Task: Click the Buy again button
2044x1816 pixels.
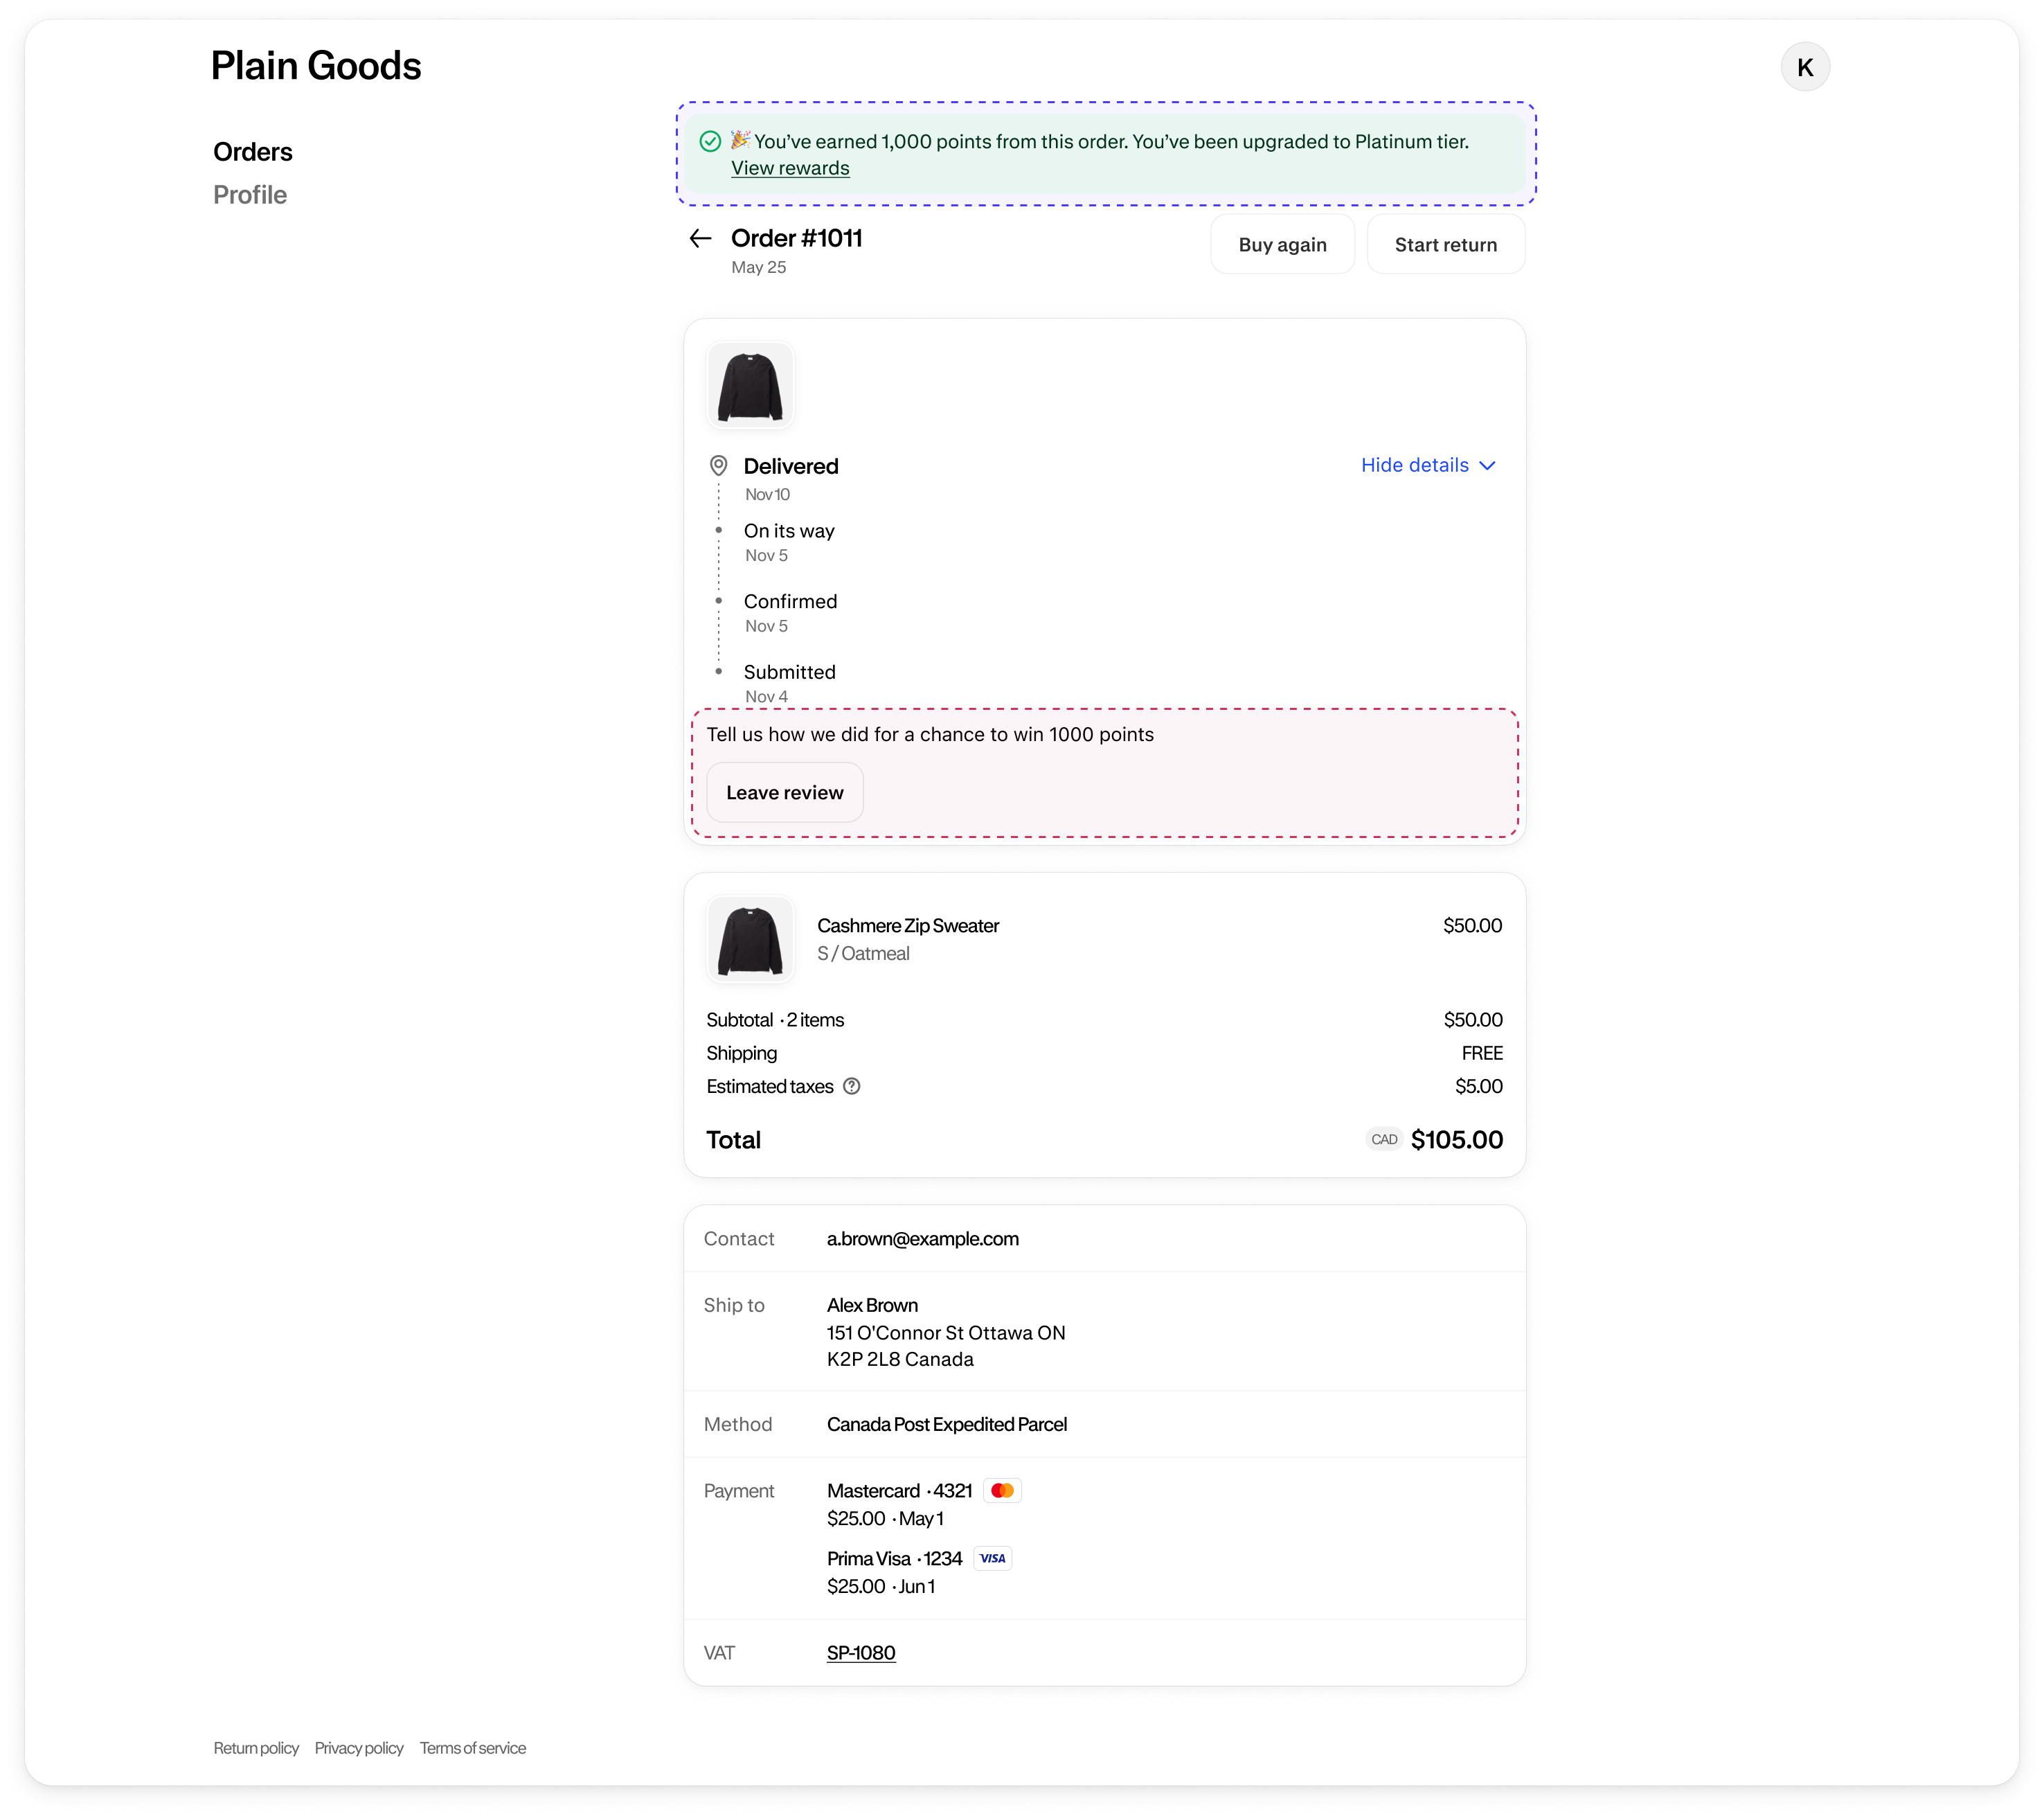Action: (x=1282, y=244)
